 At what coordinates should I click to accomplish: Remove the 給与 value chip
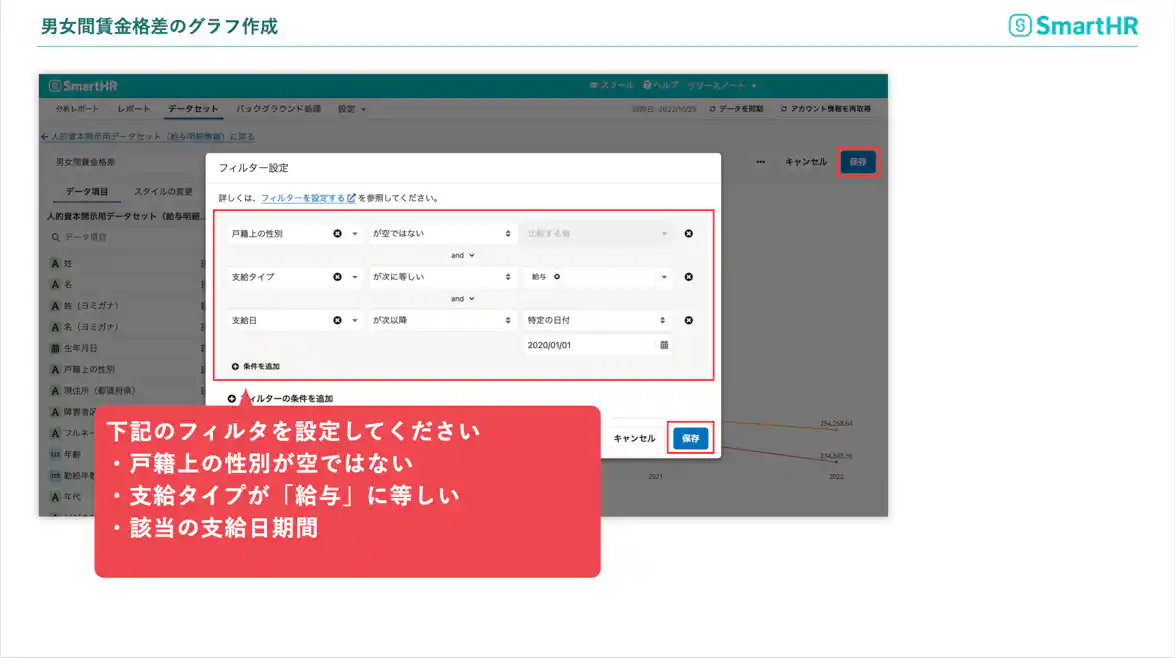coord(557,276)
